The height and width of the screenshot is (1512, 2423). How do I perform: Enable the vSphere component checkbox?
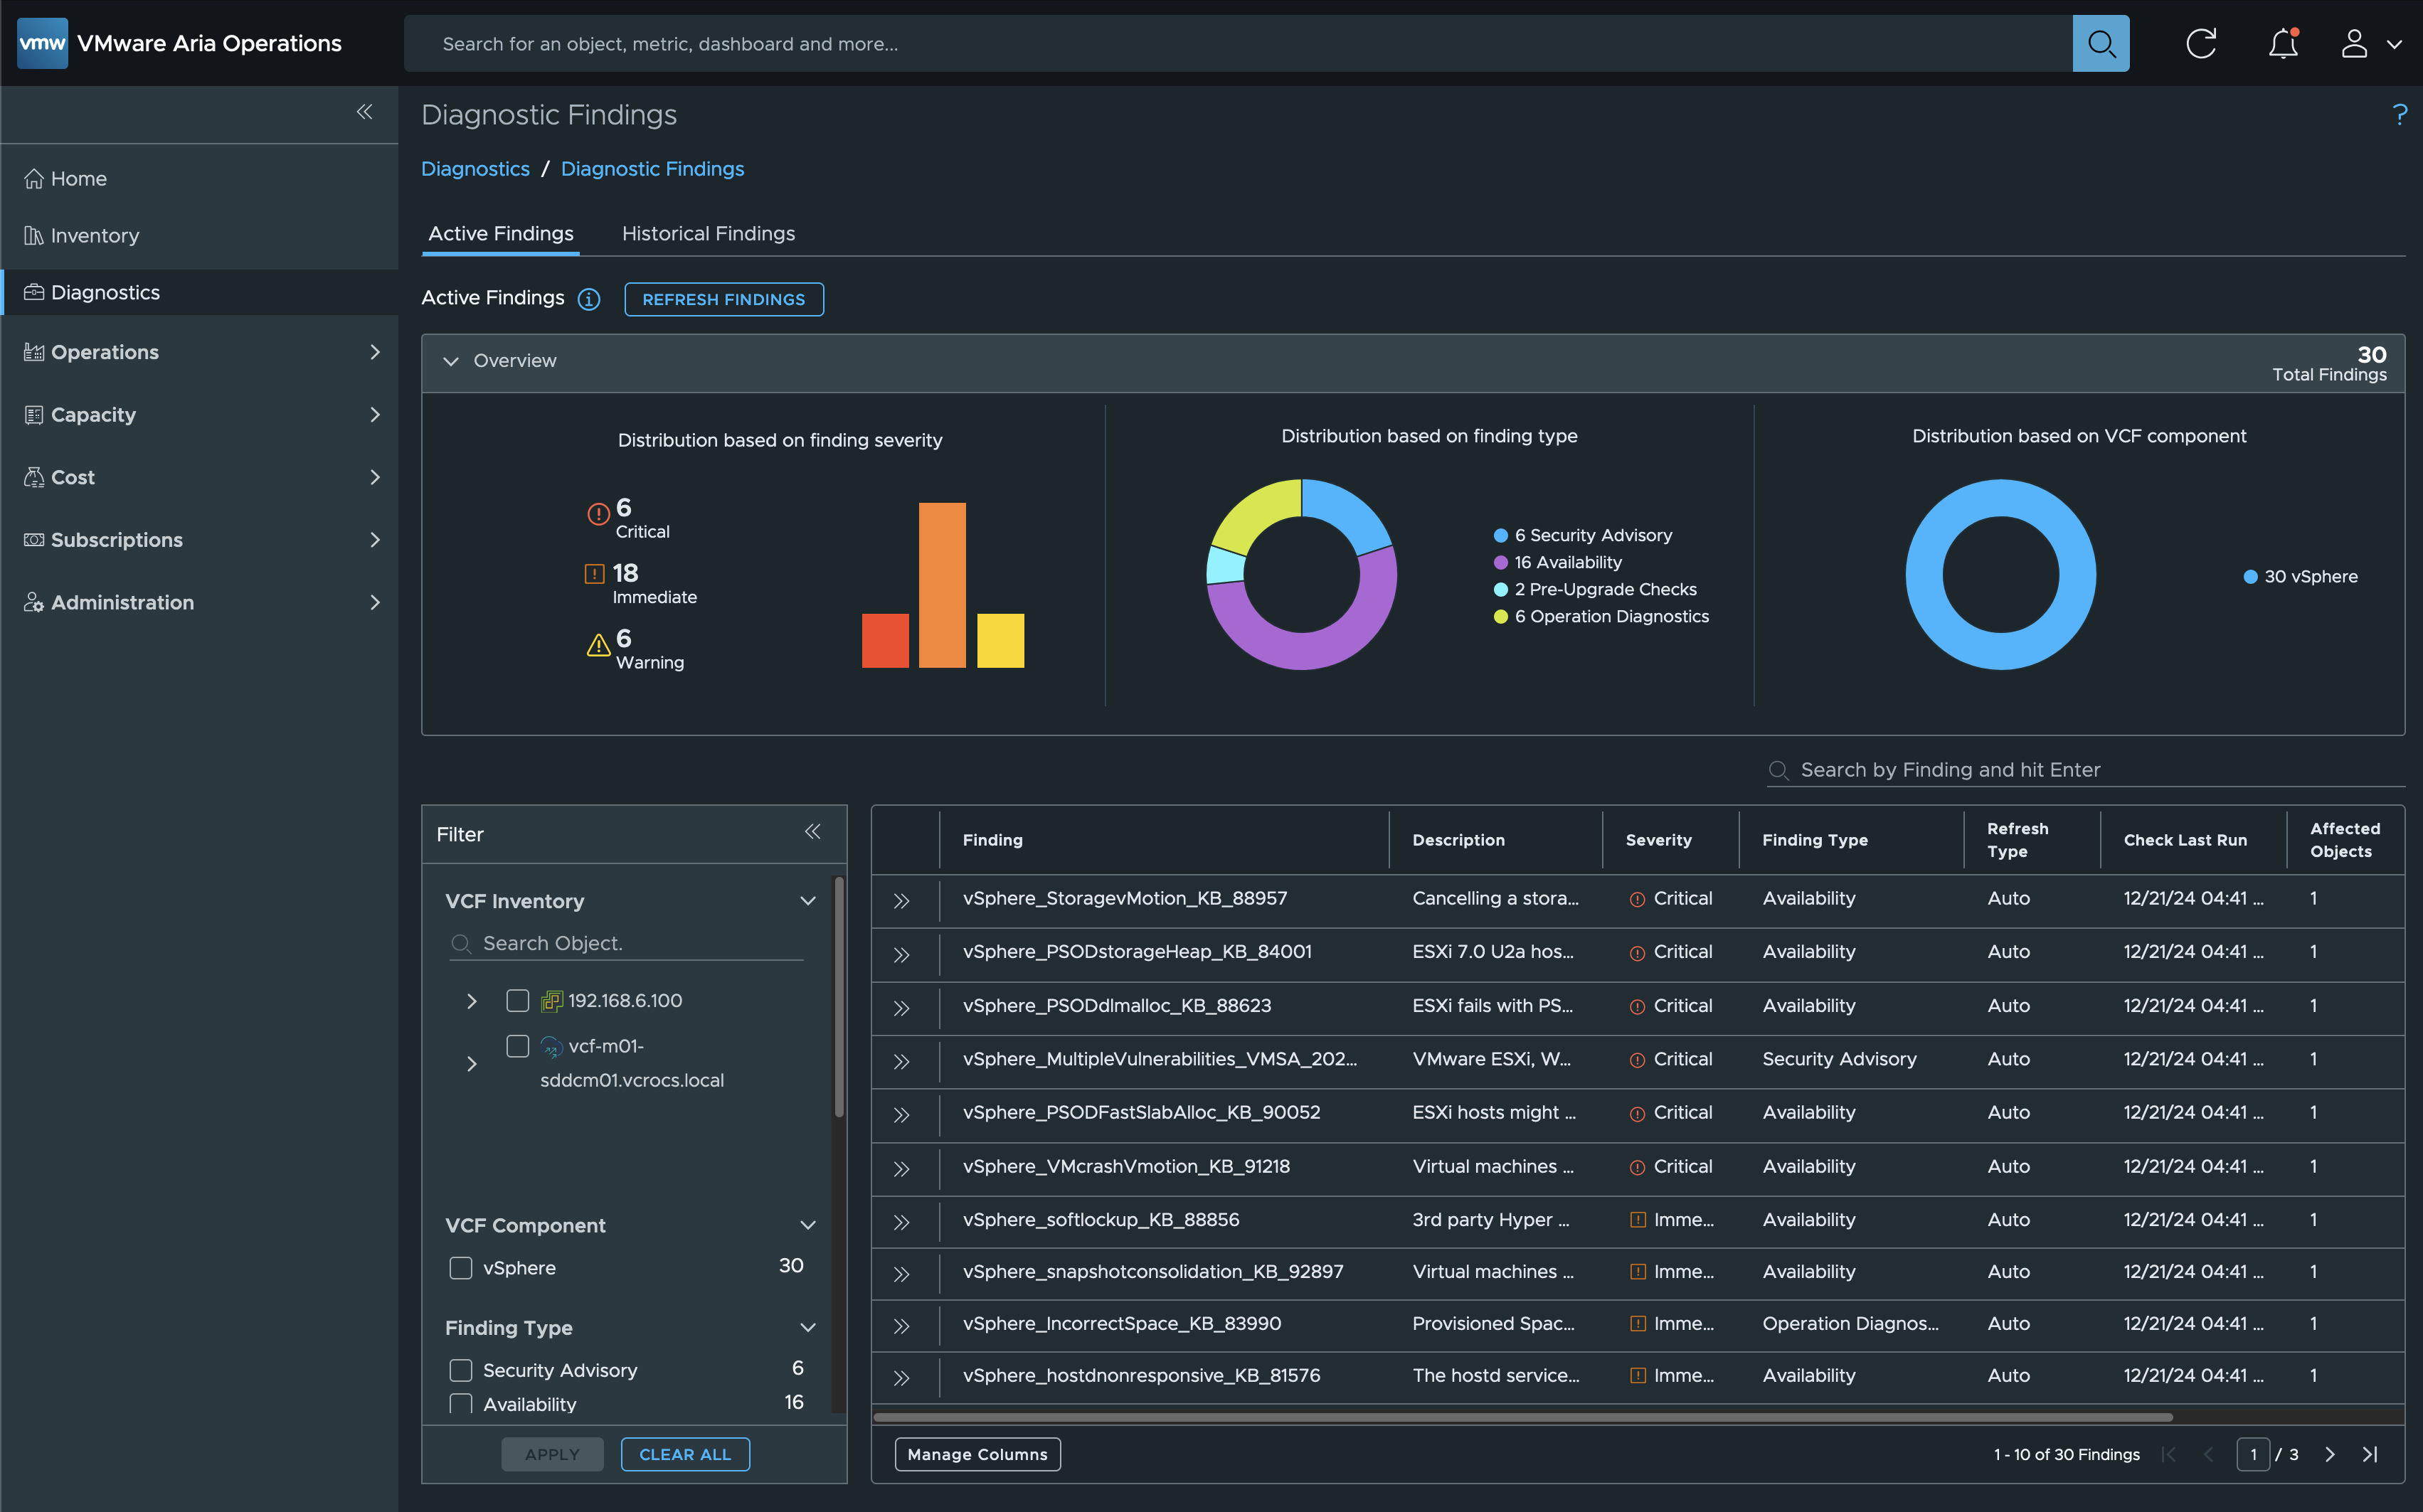click(461, 1268)
